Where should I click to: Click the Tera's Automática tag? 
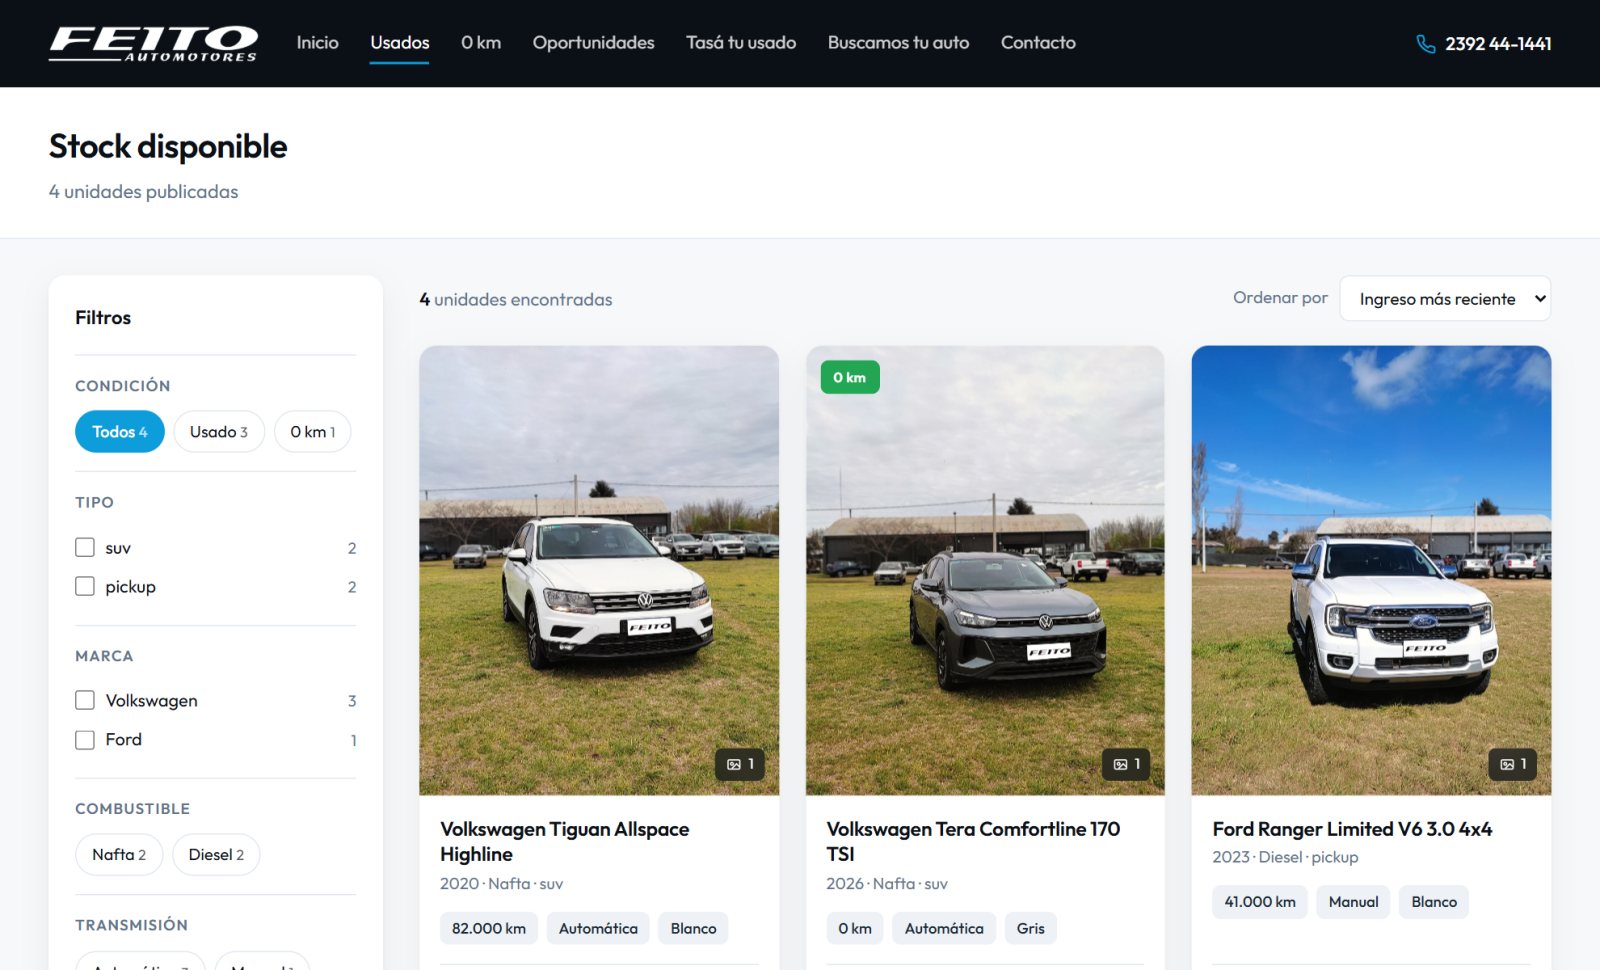point(944,929)
